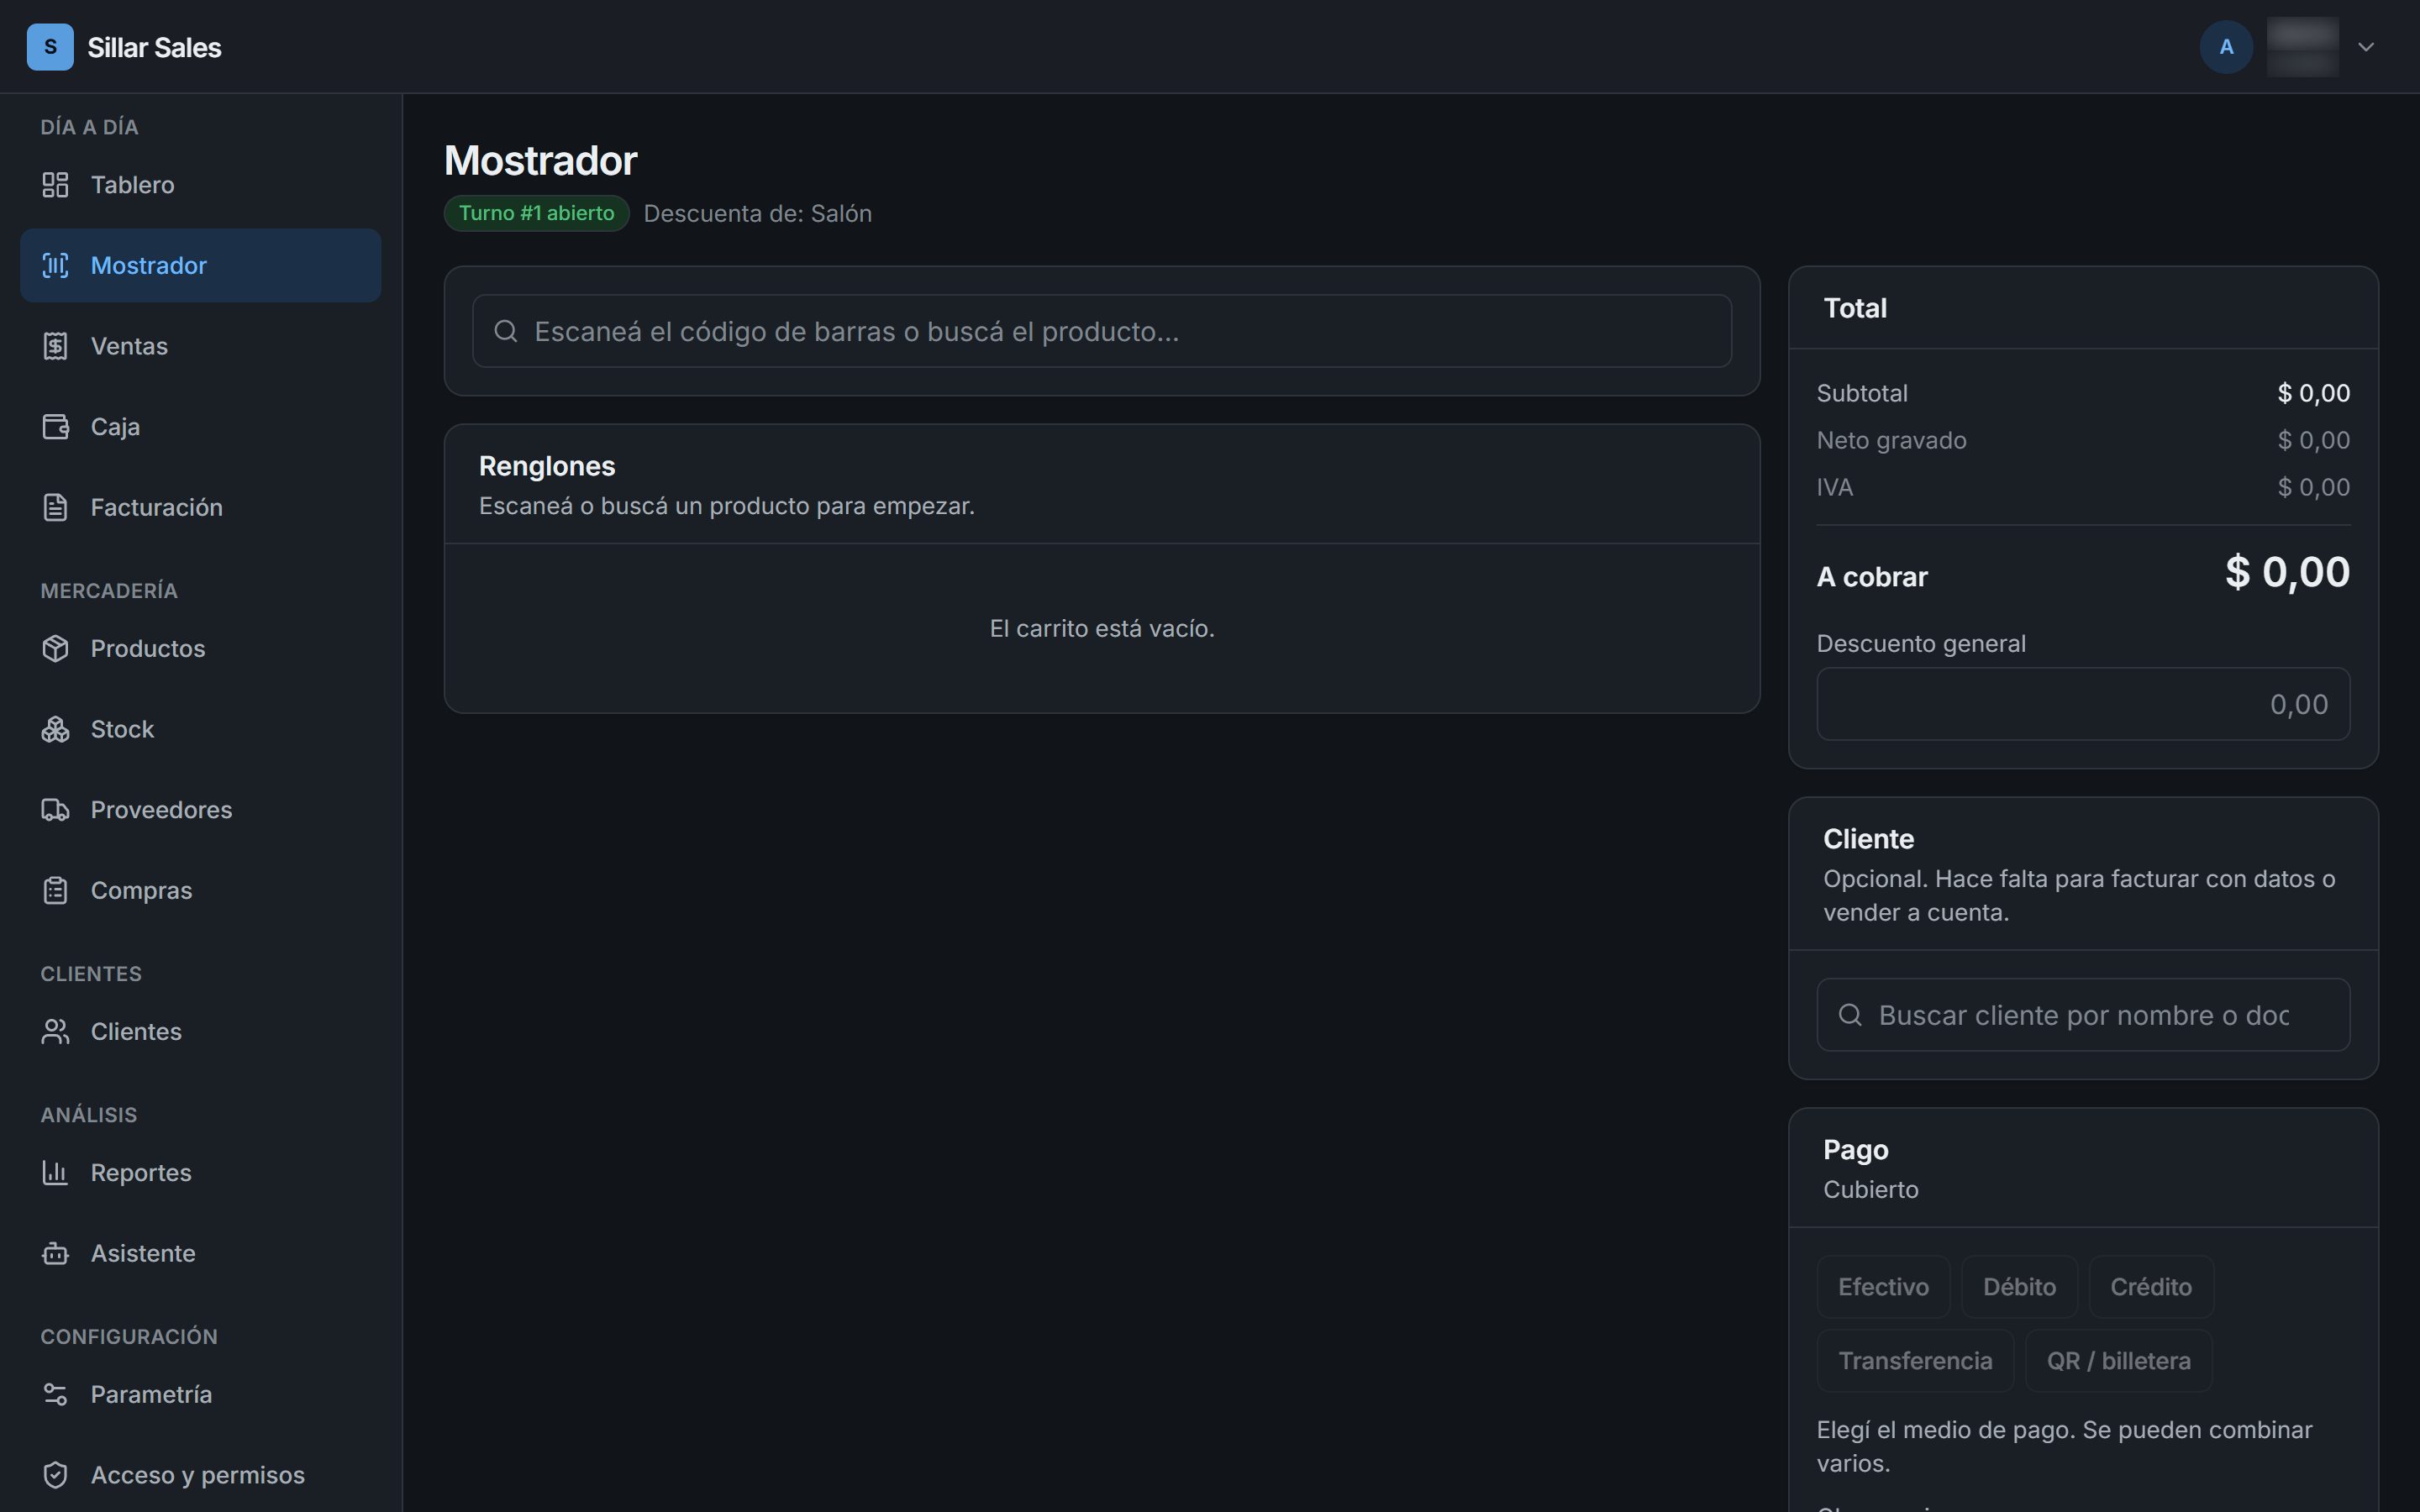The width and height of the screenshot is (2420, 1512).
Task: Click the Renglones heading
Action: pos(547,466)
